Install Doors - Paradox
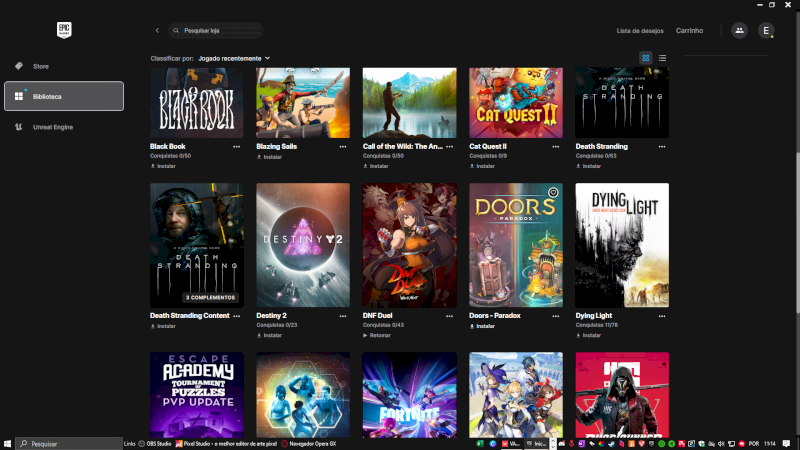800x450 pixels. coord(482,327)
